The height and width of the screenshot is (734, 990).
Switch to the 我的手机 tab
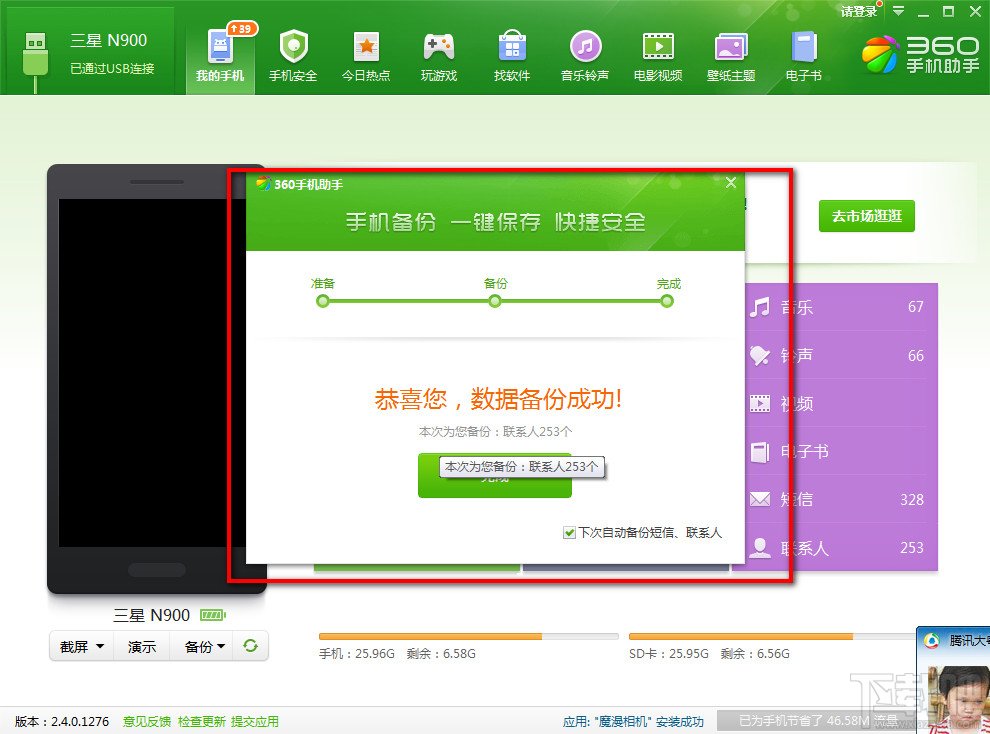coord(219,53)
